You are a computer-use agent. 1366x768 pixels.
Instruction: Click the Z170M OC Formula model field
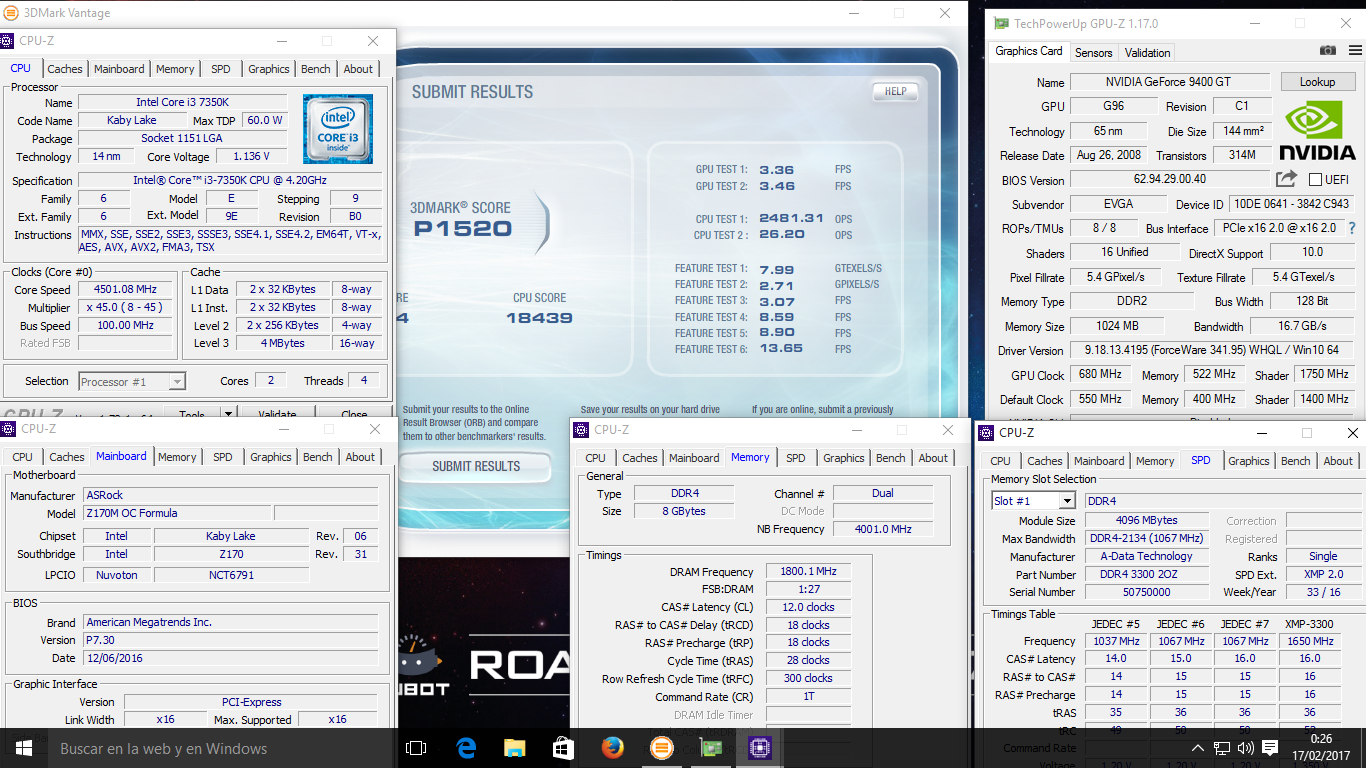pos(176,513)
